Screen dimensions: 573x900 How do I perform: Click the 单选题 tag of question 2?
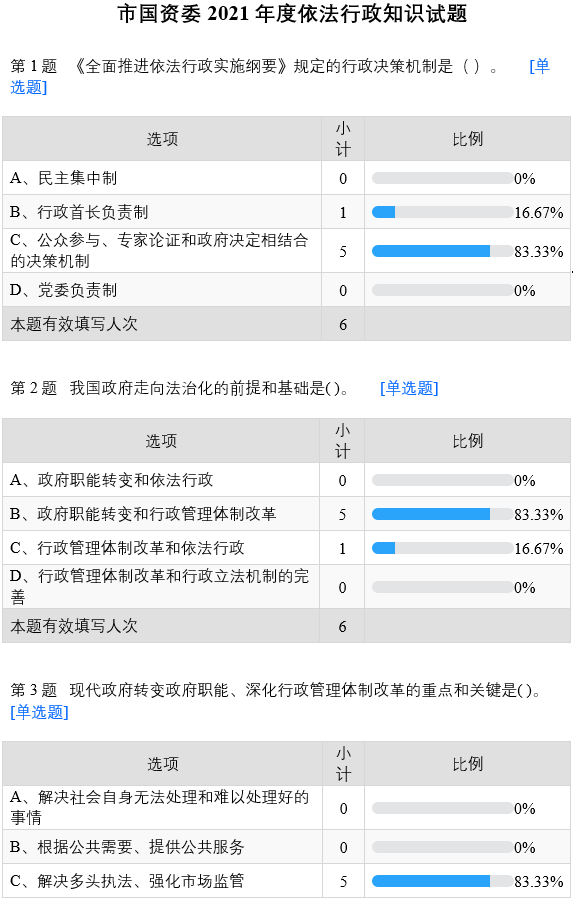tap(409, 389)
